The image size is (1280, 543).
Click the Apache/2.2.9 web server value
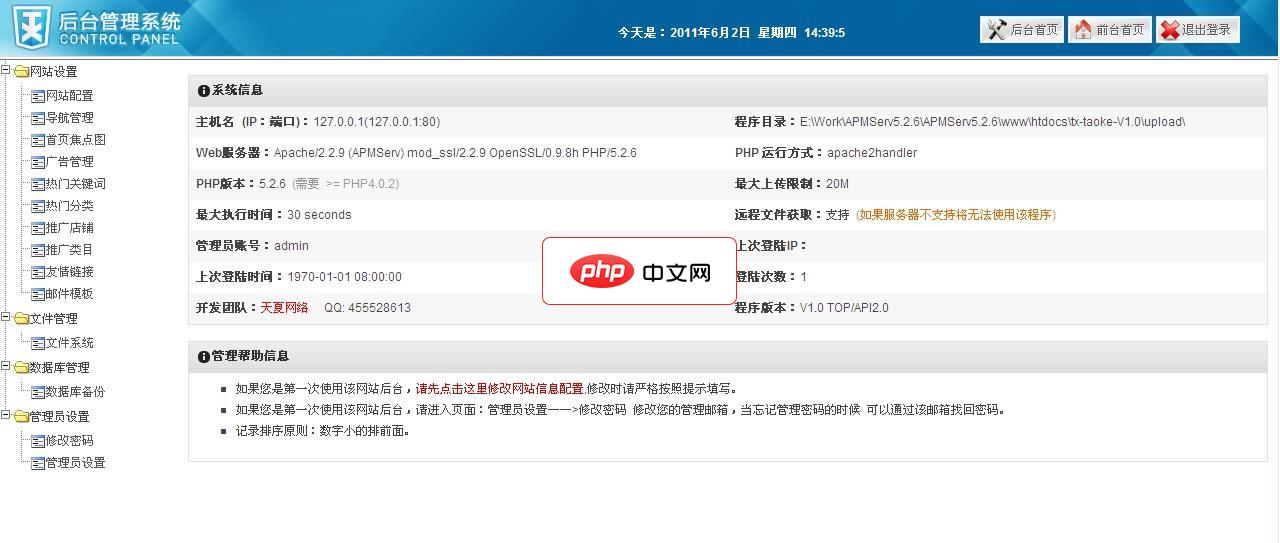click(455, 153)
